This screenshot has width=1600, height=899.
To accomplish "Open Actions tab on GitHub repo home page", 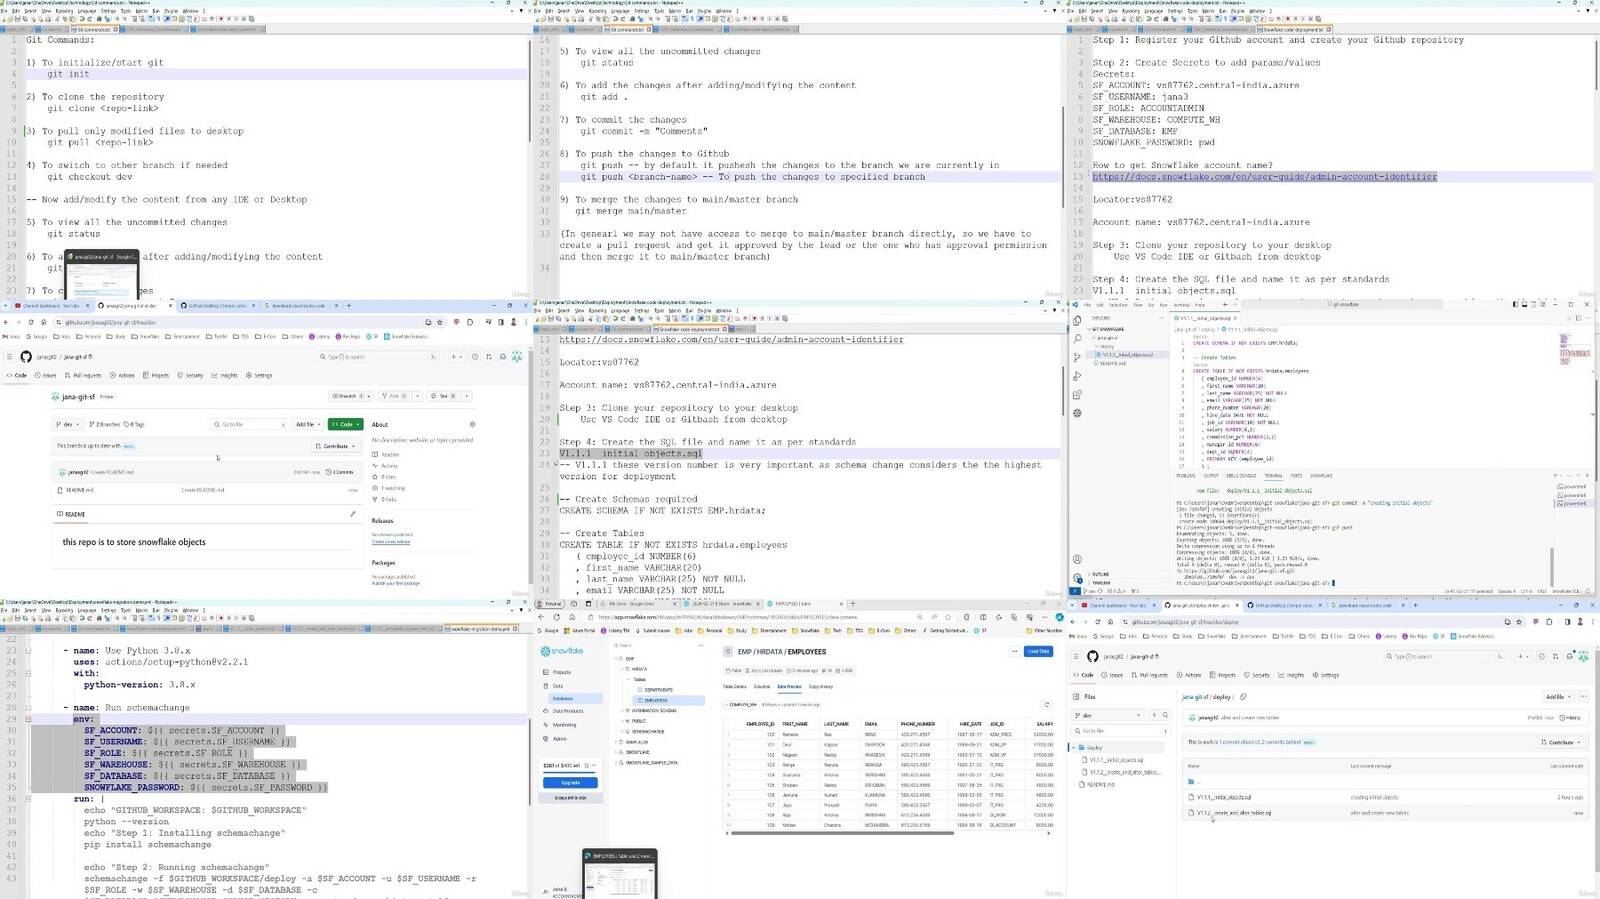I will [124, 375].
